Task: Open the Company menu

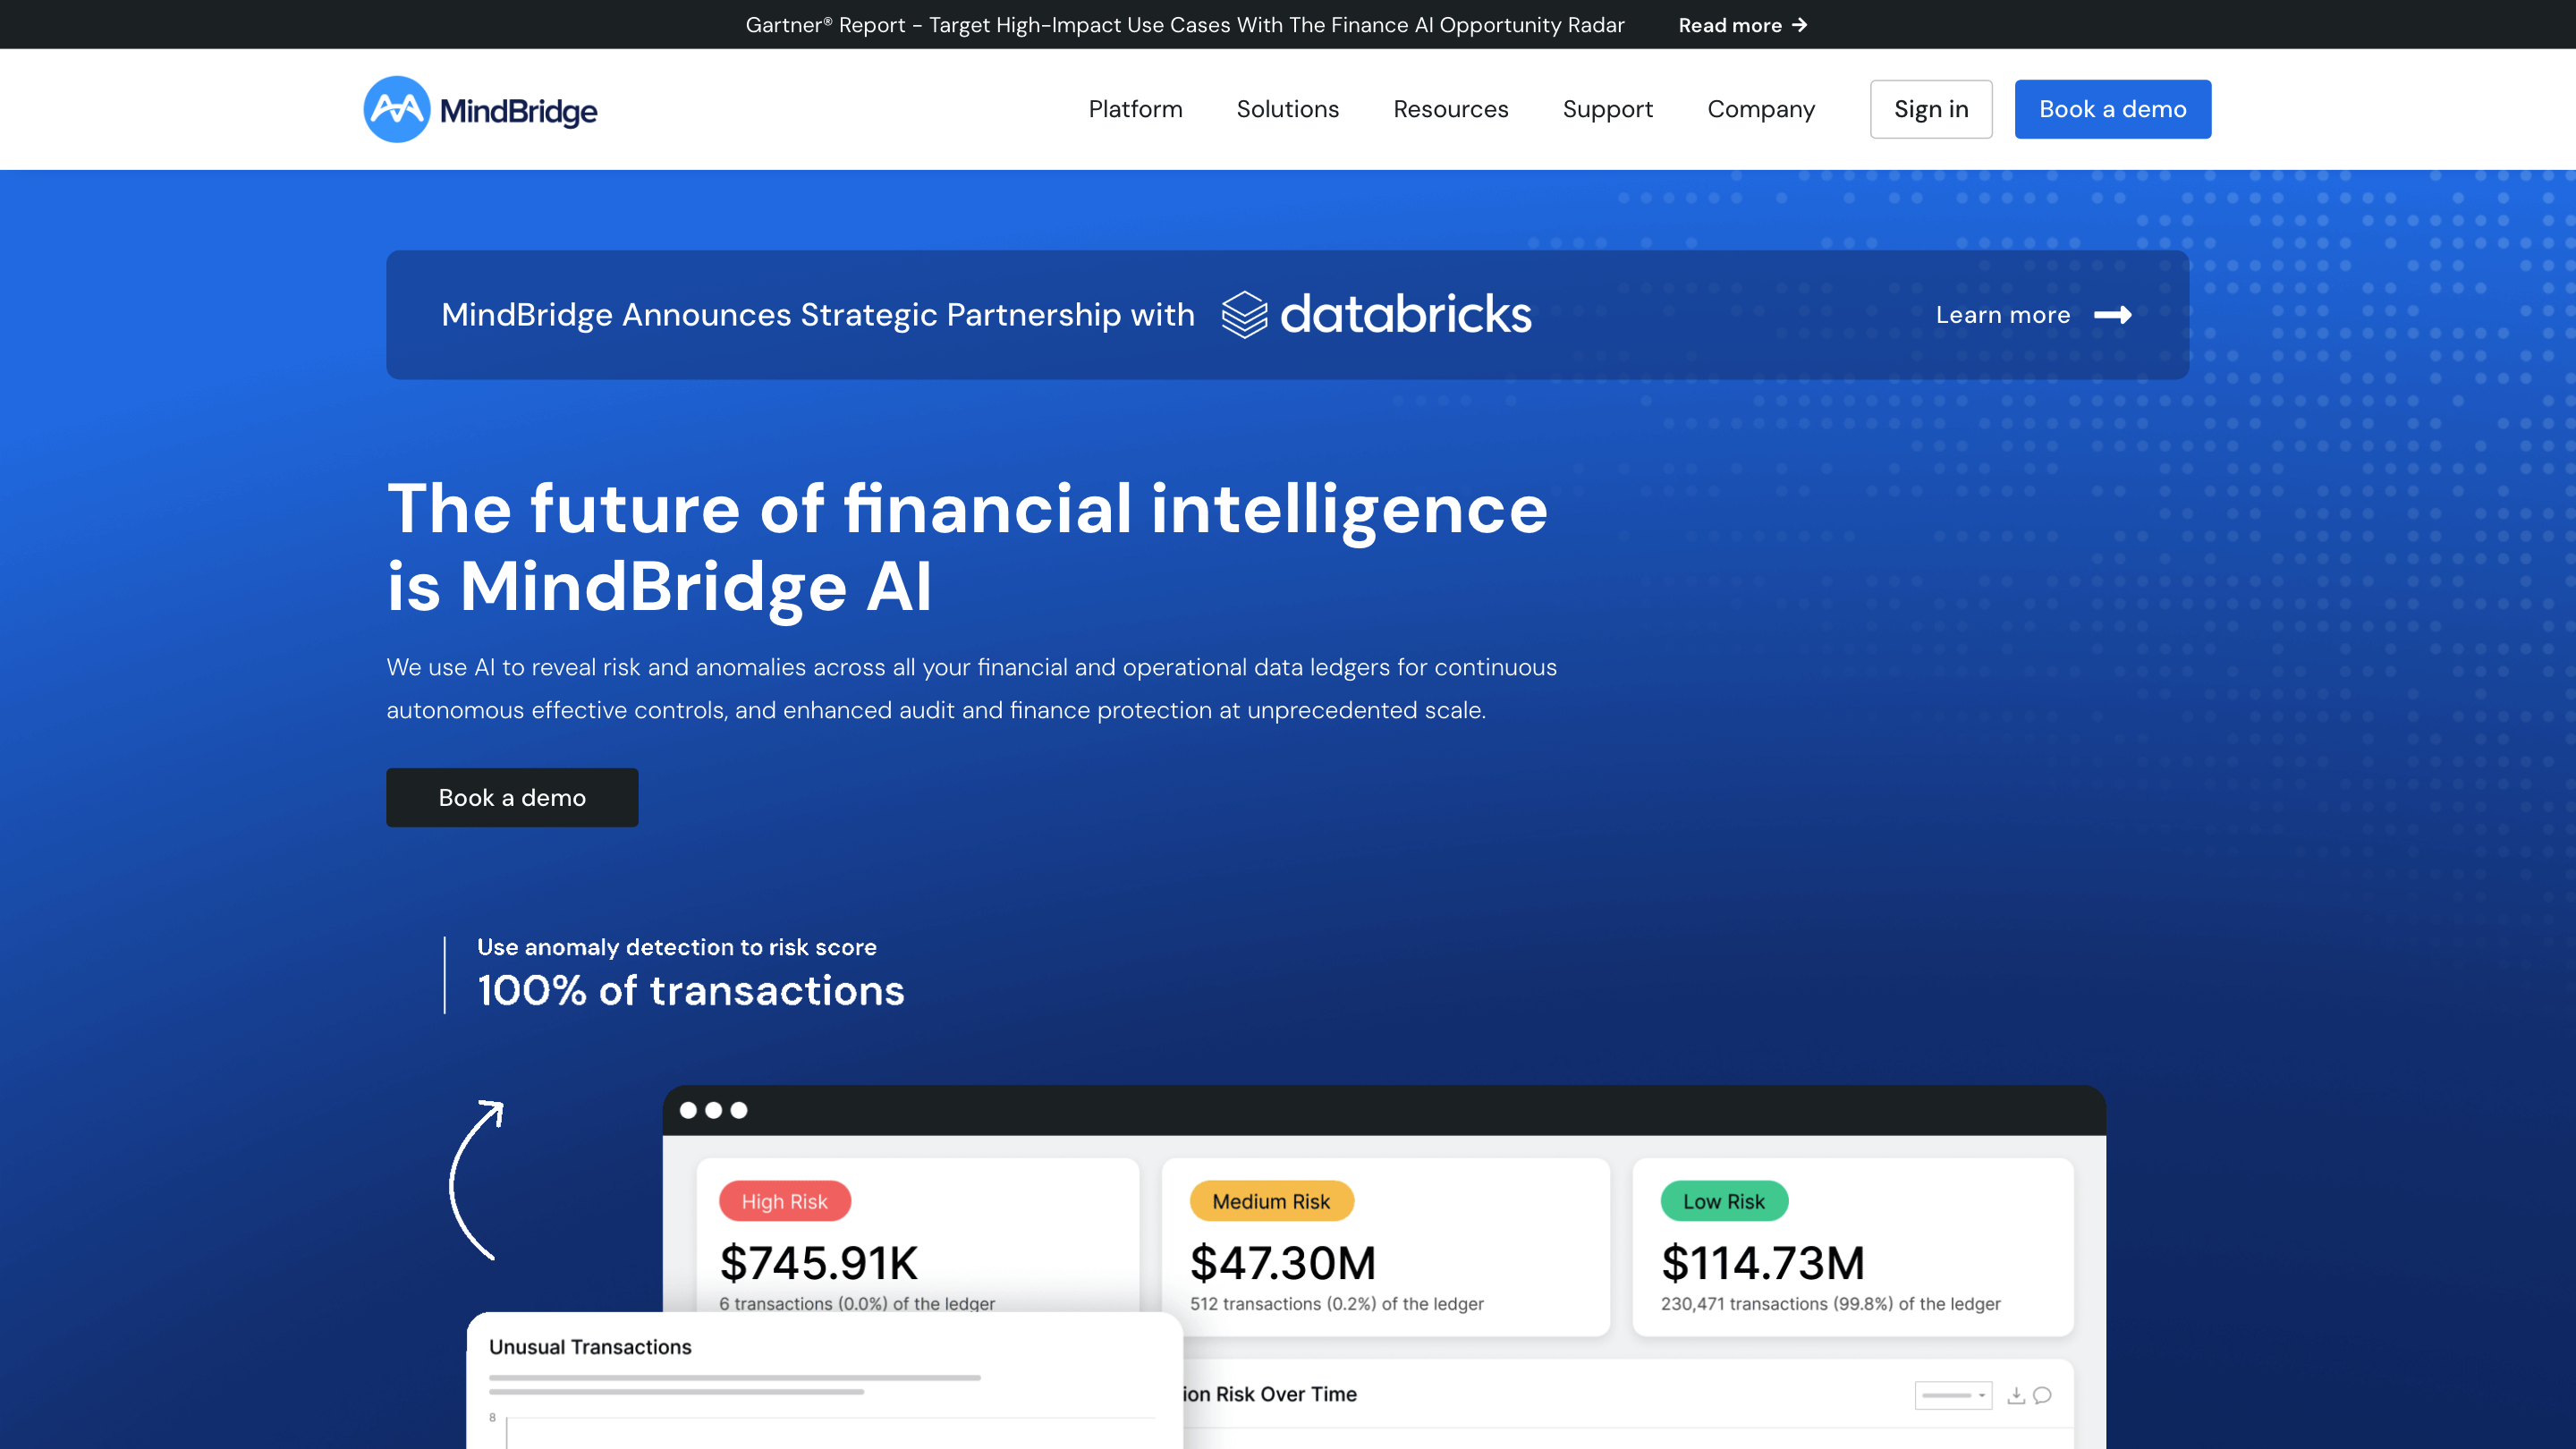Action: [1761, 109]
